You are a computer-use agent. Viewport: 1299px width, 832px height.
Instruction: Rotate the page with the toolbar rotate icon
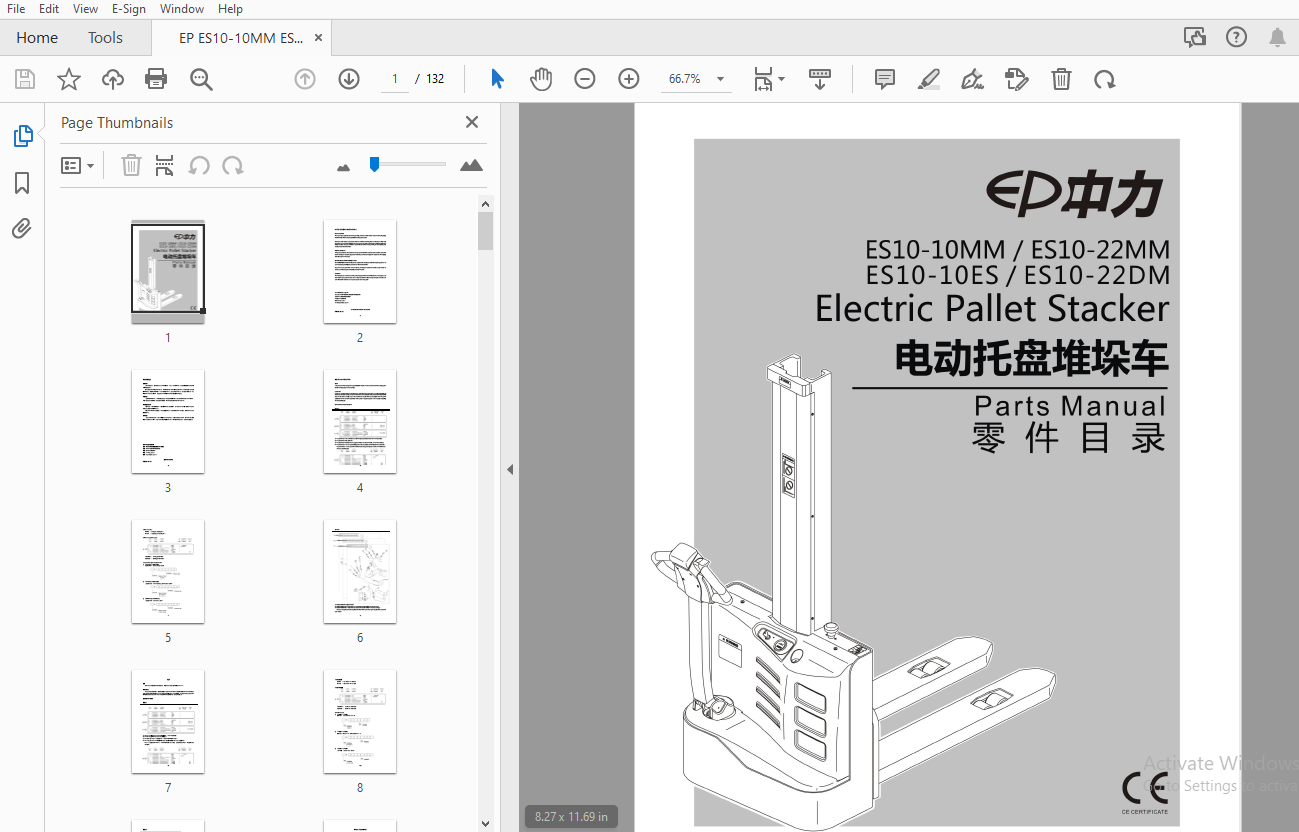pos(1105,79)
